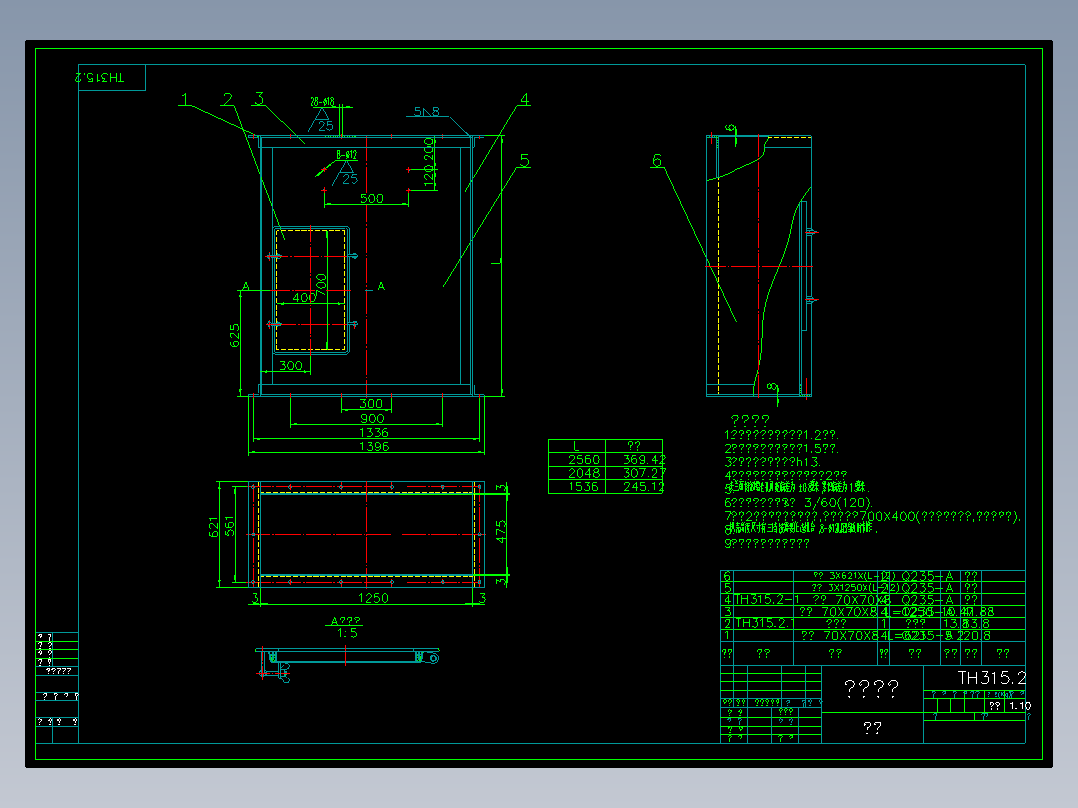Screen dimensions: 1078x808
Task: Select the 1396 overall width dimension
Action: pos(374,446)
